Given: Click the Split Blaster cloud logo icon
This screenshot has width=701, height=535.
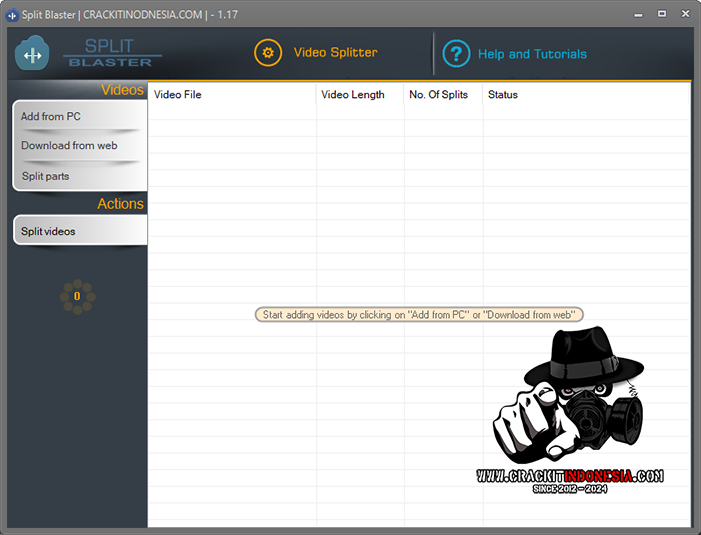Looking at the screenshot, I should 32,54.
